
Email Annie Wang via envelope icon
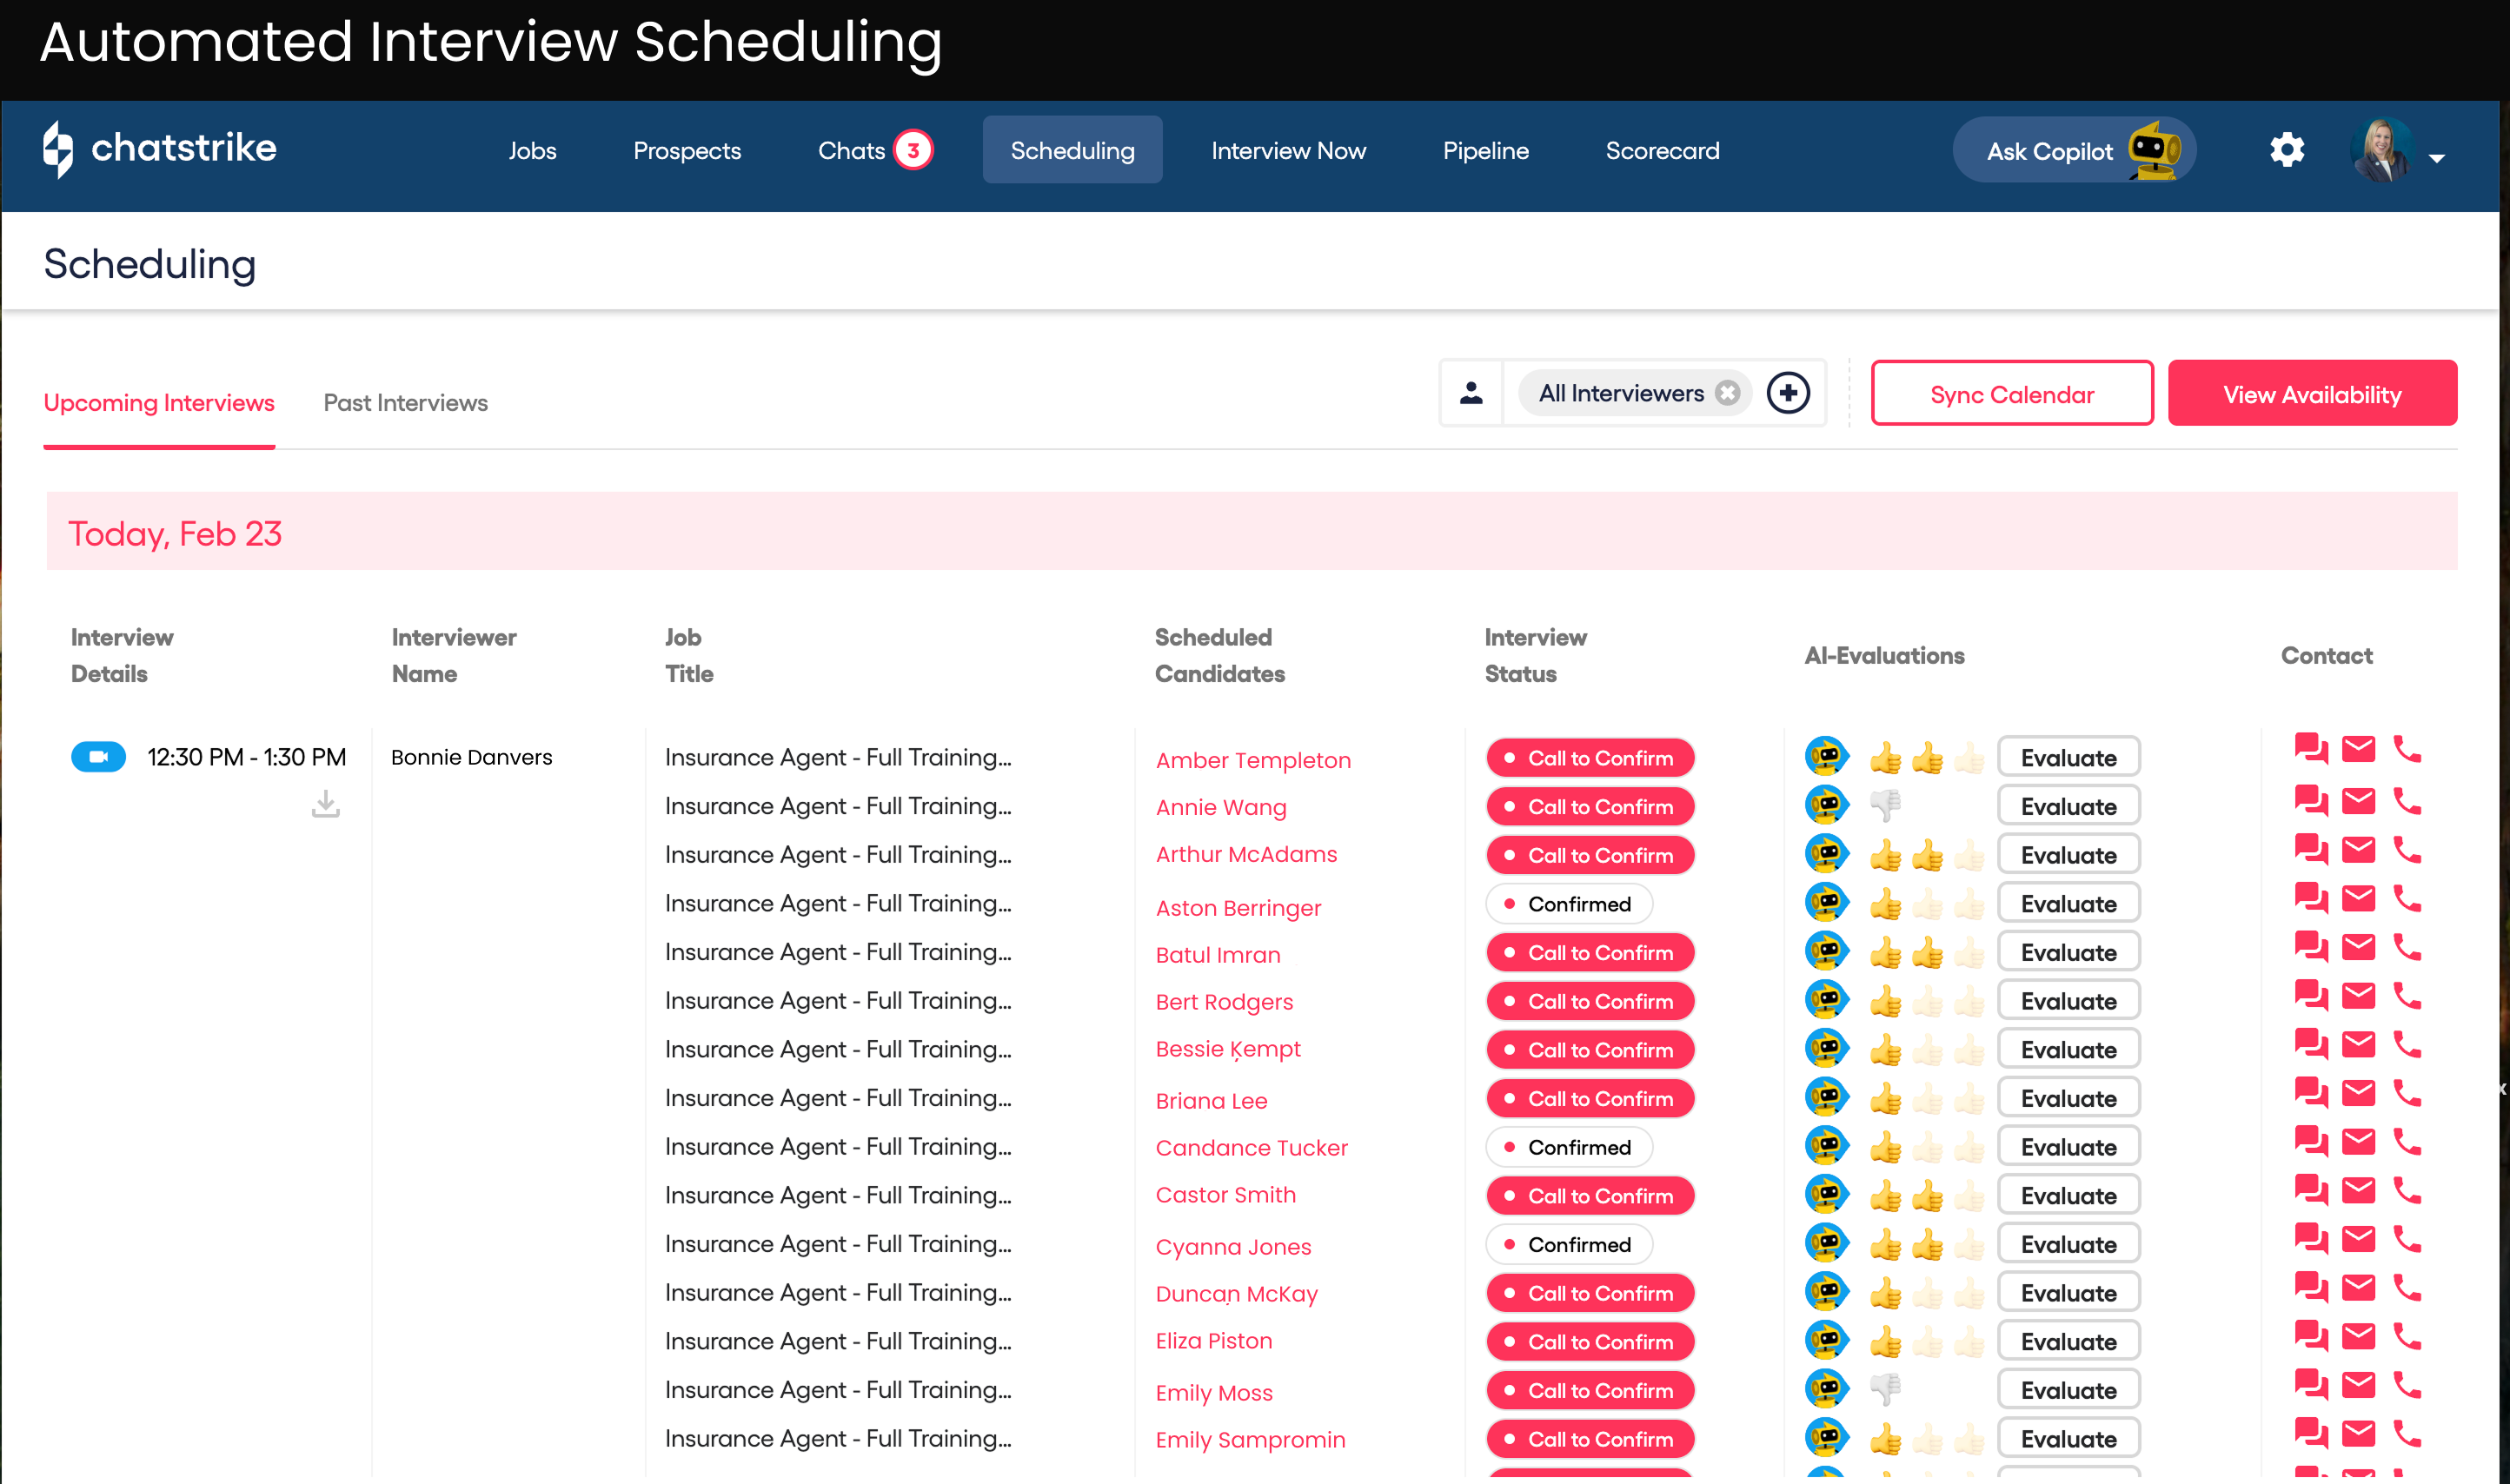click(2358, 801)
